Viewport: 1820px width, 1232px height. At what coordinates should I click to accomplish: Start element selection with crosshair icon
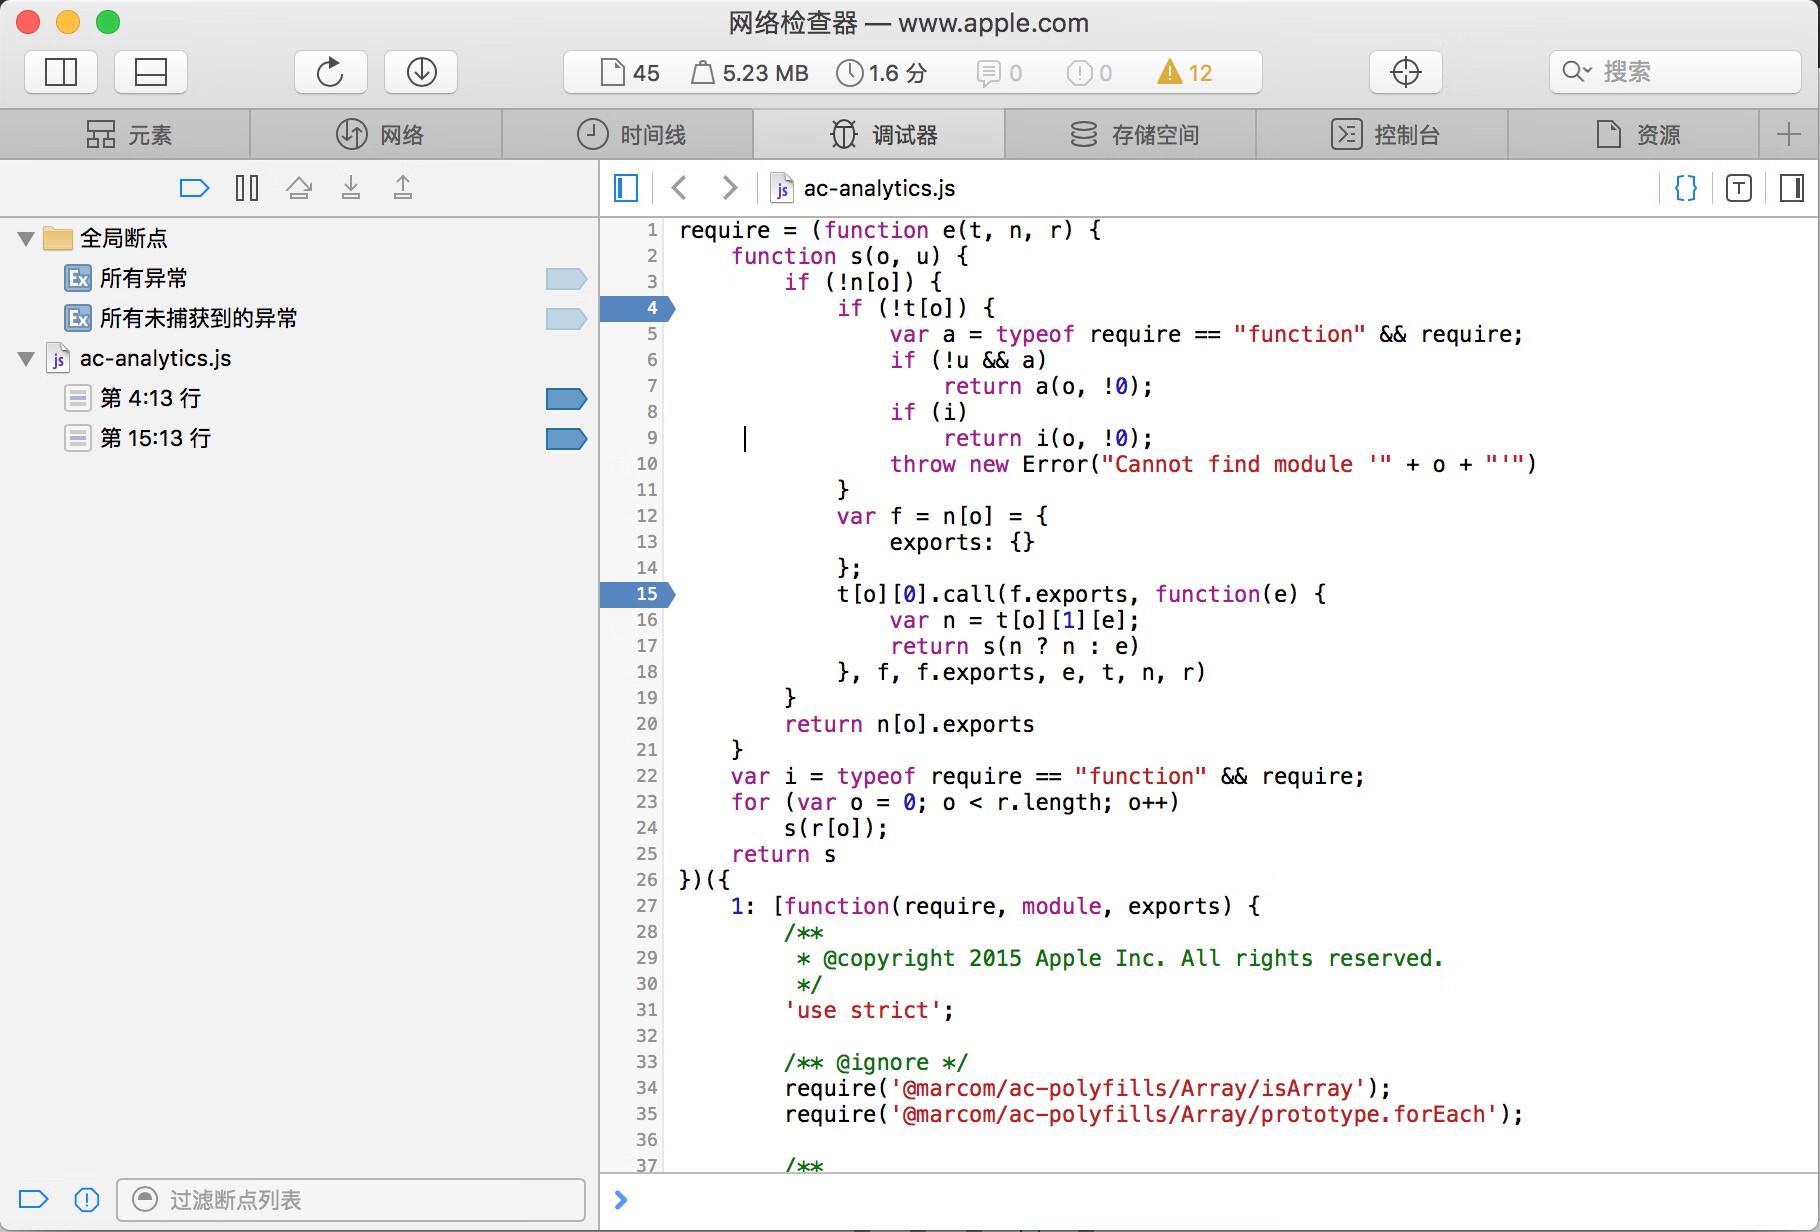click(1405, 72)
